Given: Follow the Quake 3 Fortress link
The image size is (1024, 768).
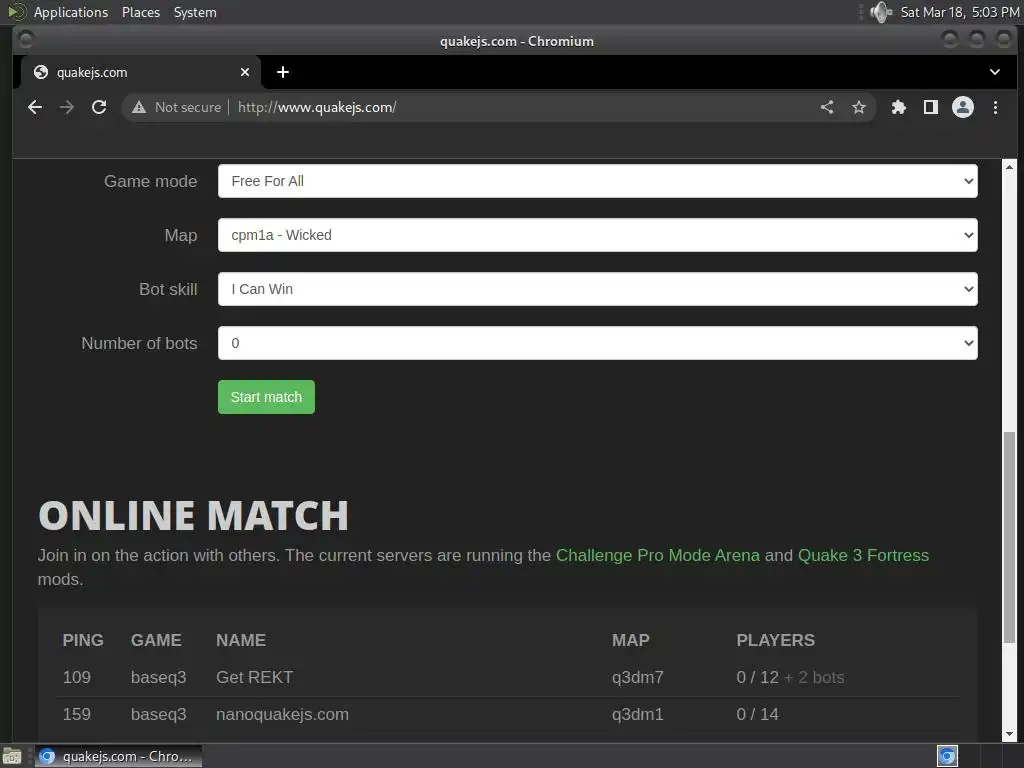Looking at the screenshot, I should (x=863, y=555).
